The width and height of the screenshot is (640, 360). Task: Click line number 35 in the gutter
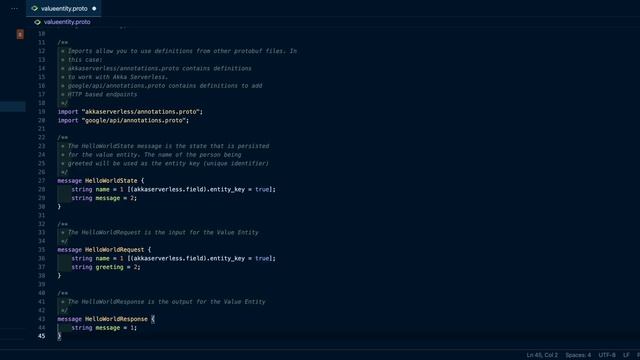(42, 250)
